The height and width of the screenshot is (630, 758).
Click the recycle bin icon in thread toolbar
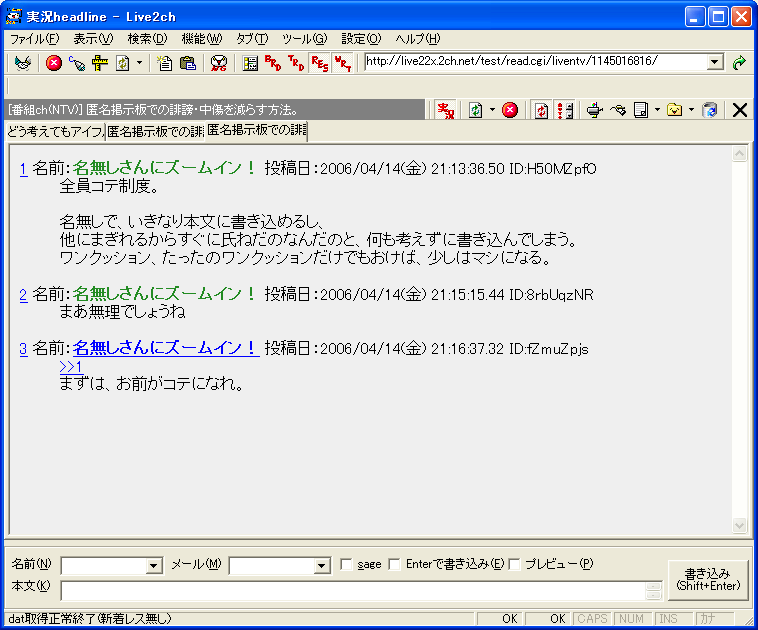coord(709,110)
